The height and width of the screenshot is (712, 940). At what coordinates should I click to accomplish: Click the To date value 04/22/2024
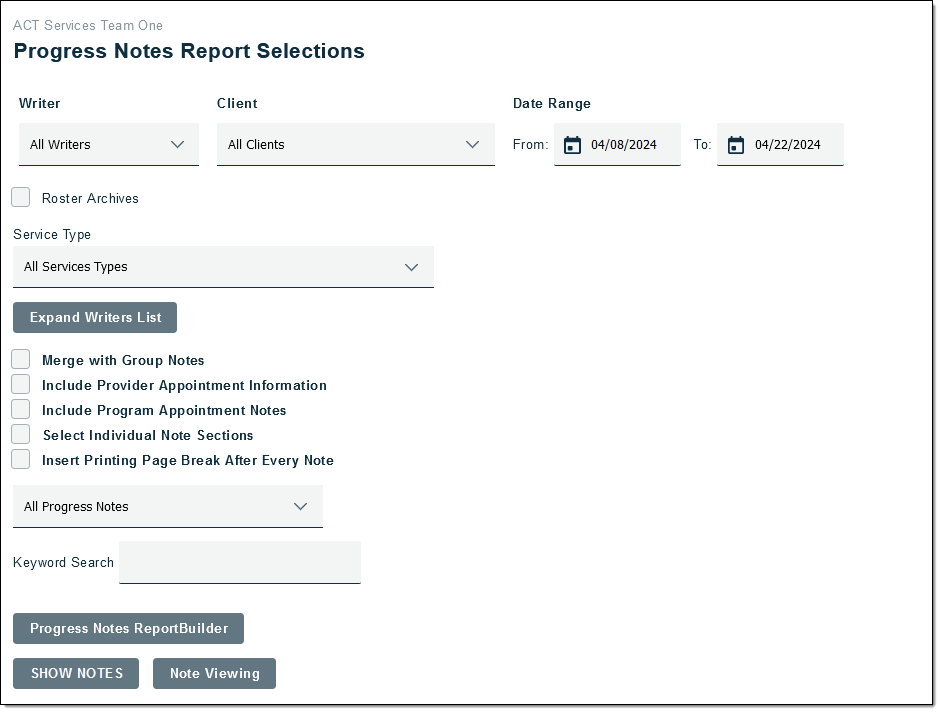[x=788, y=145]
